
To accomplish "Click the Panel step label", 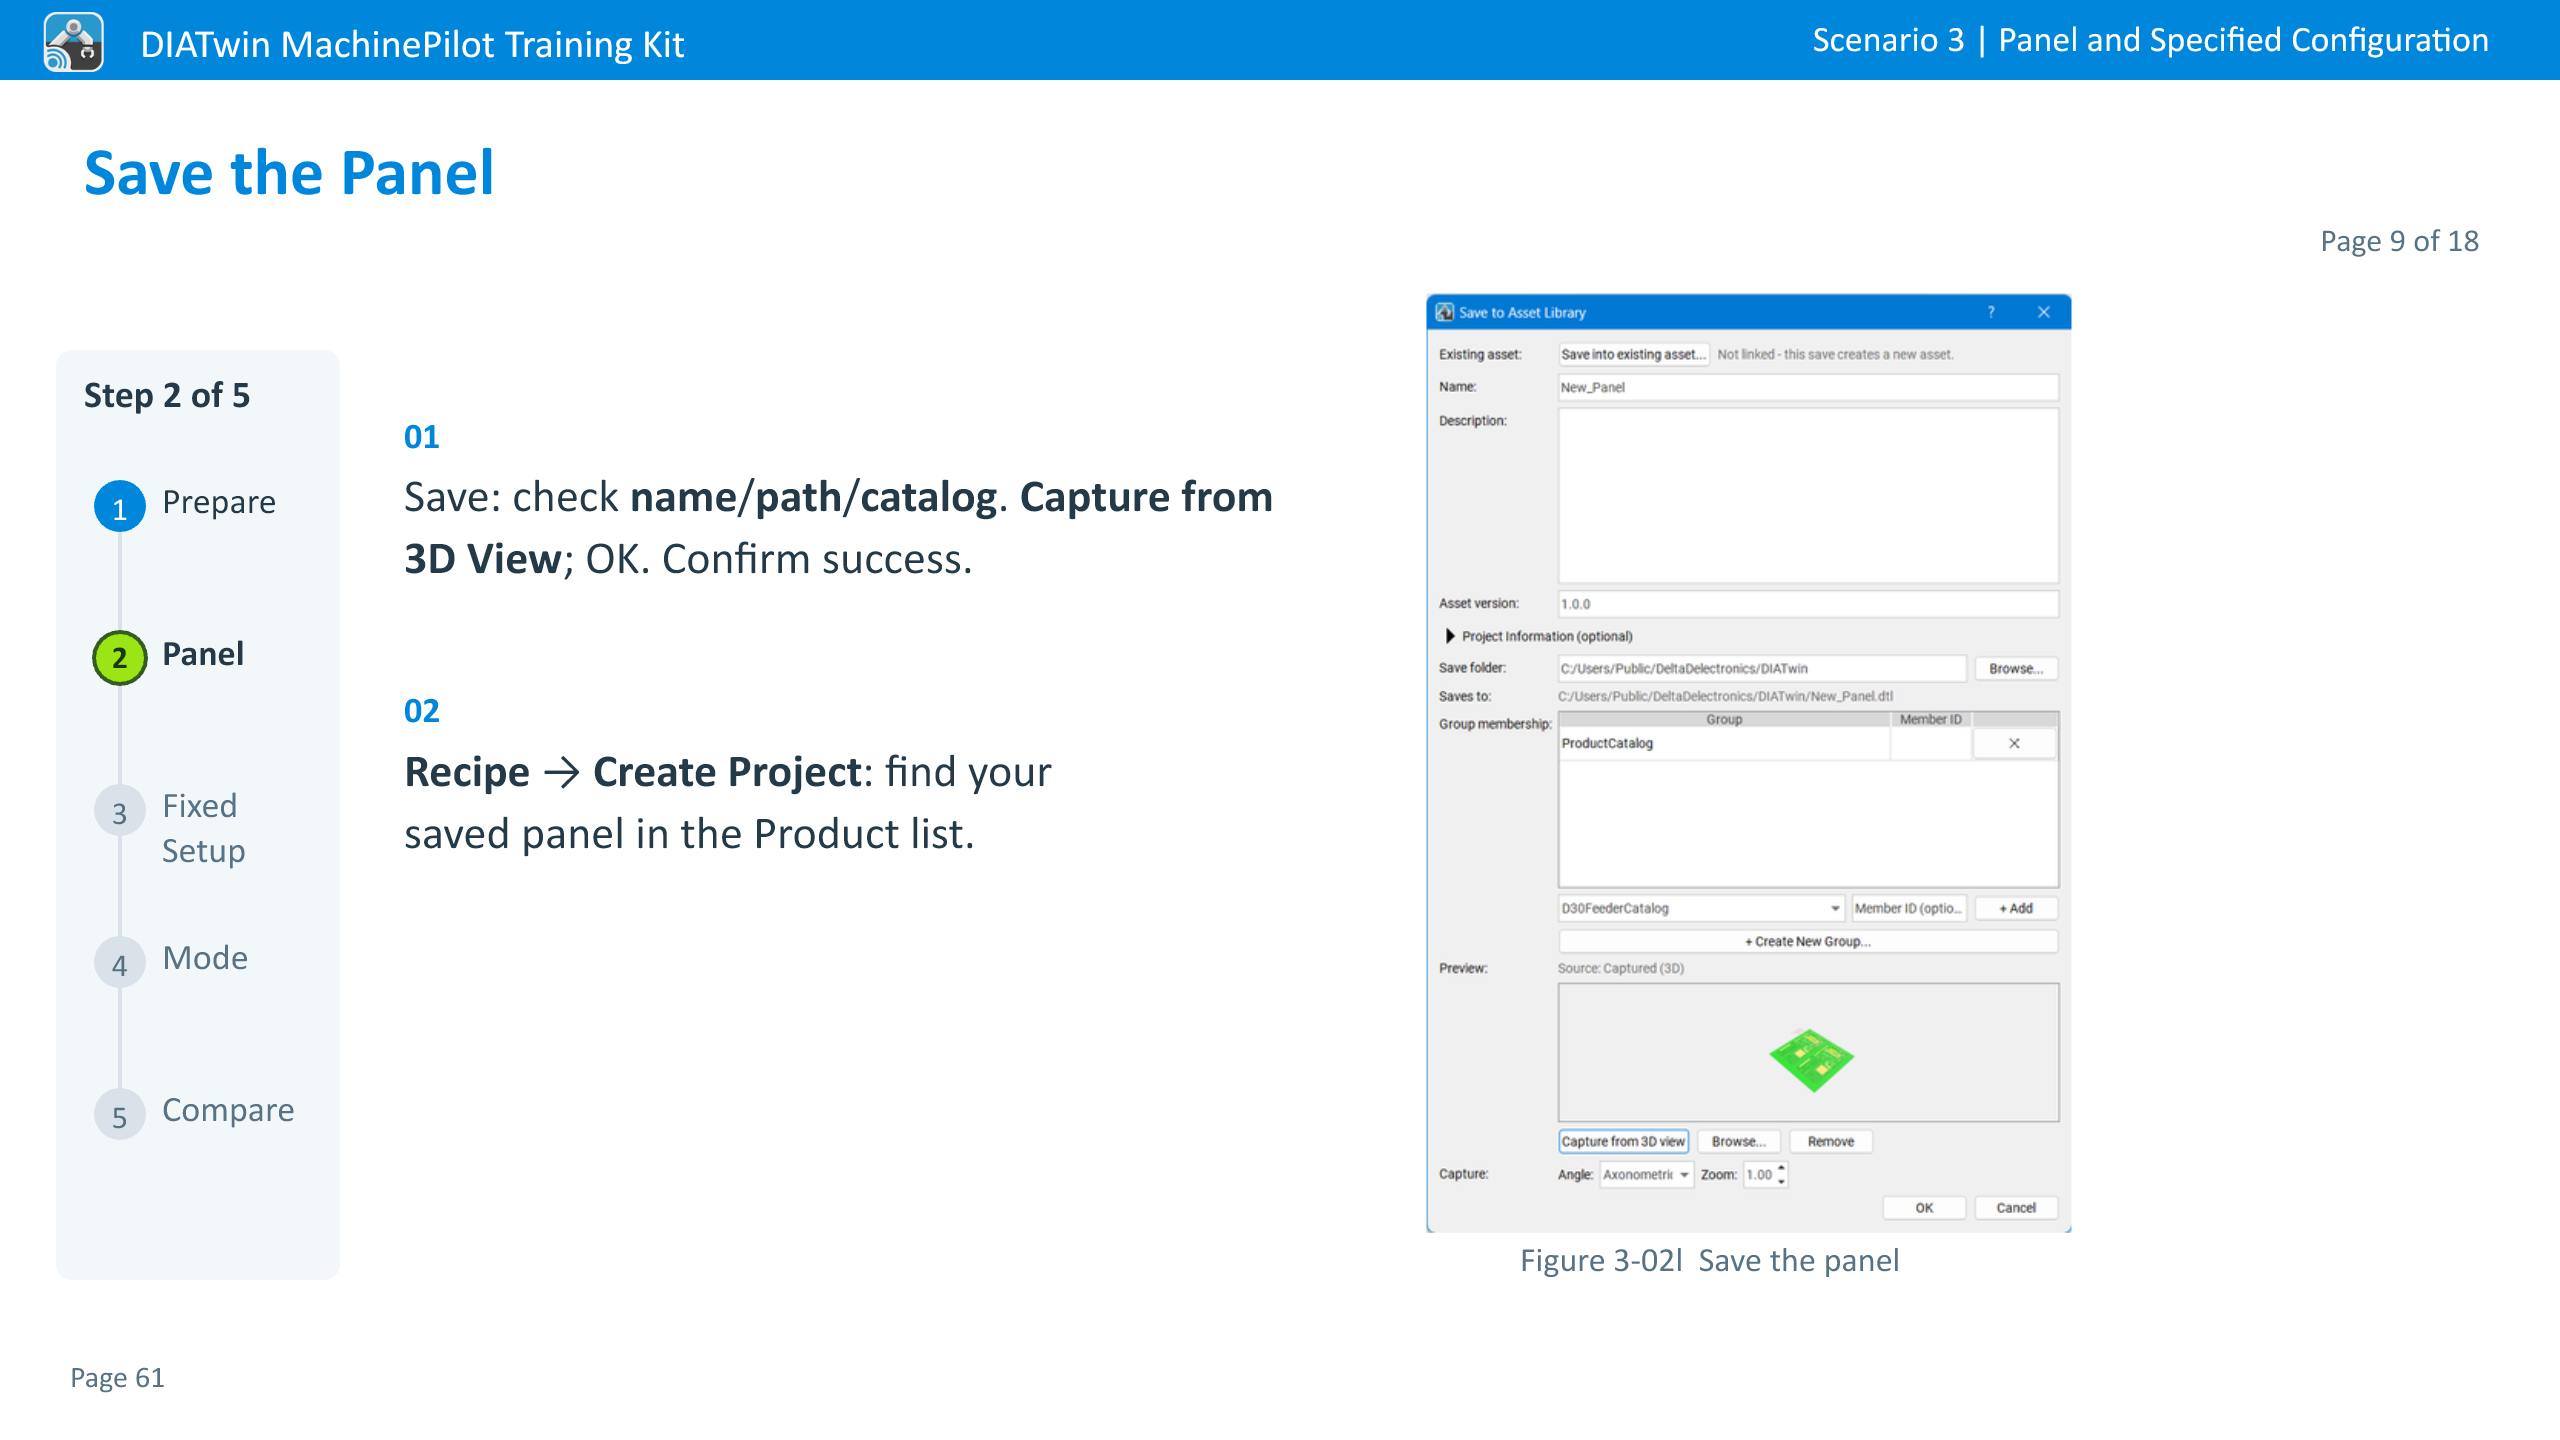I will click(203, 654).
